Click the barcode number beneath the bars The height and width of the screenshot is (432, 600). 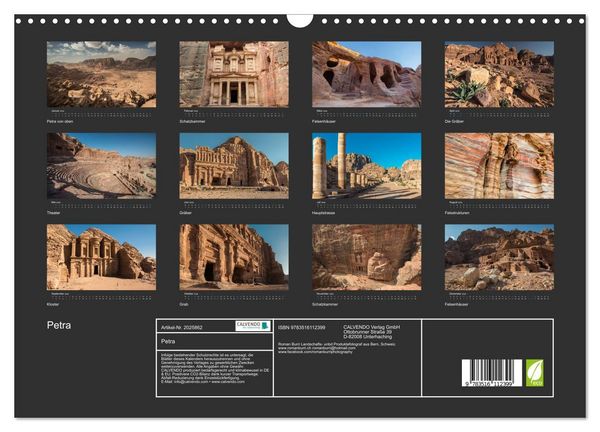point(489,383)
